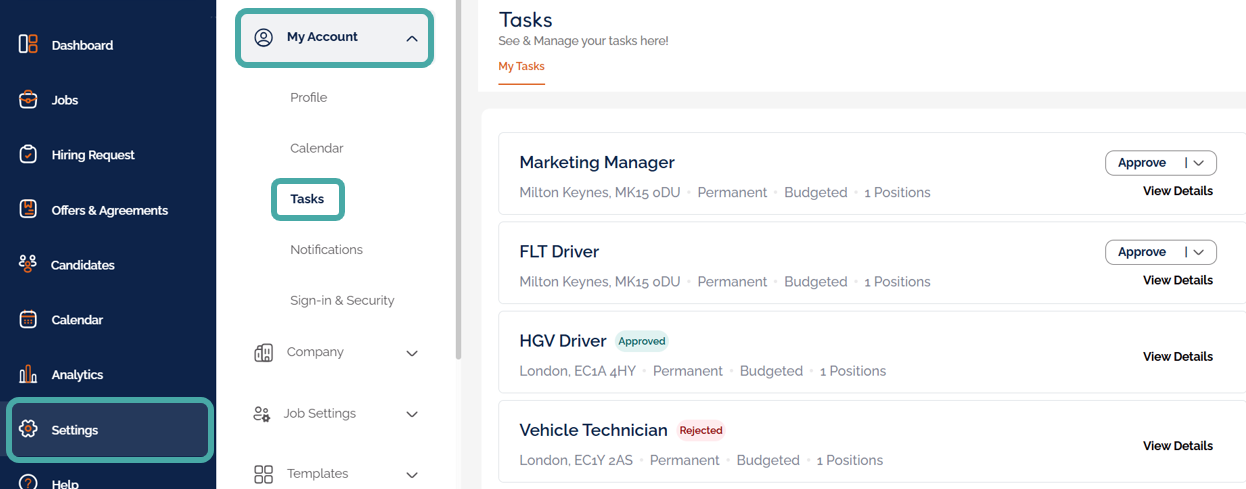Switch to the My Tasks tab
1246x489 pixels.
click(x=521, y=67)
